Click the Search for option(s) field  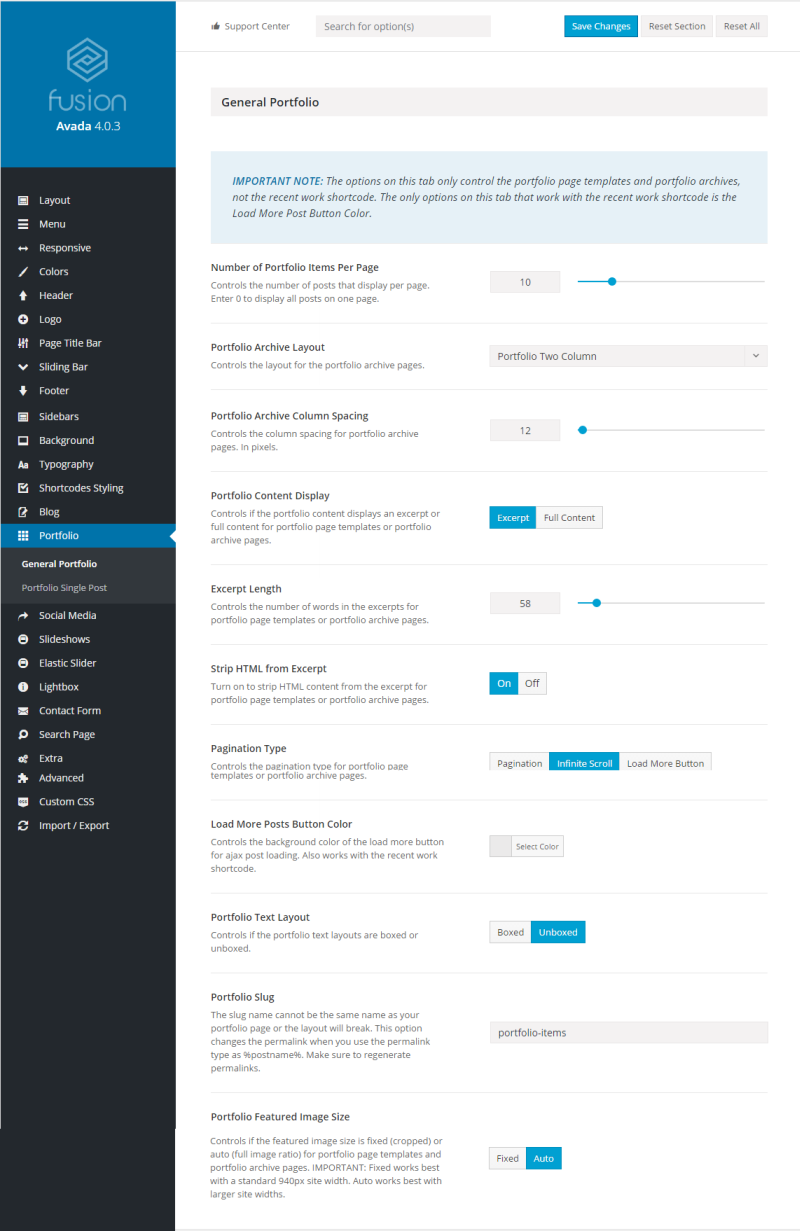coord(403,26)
